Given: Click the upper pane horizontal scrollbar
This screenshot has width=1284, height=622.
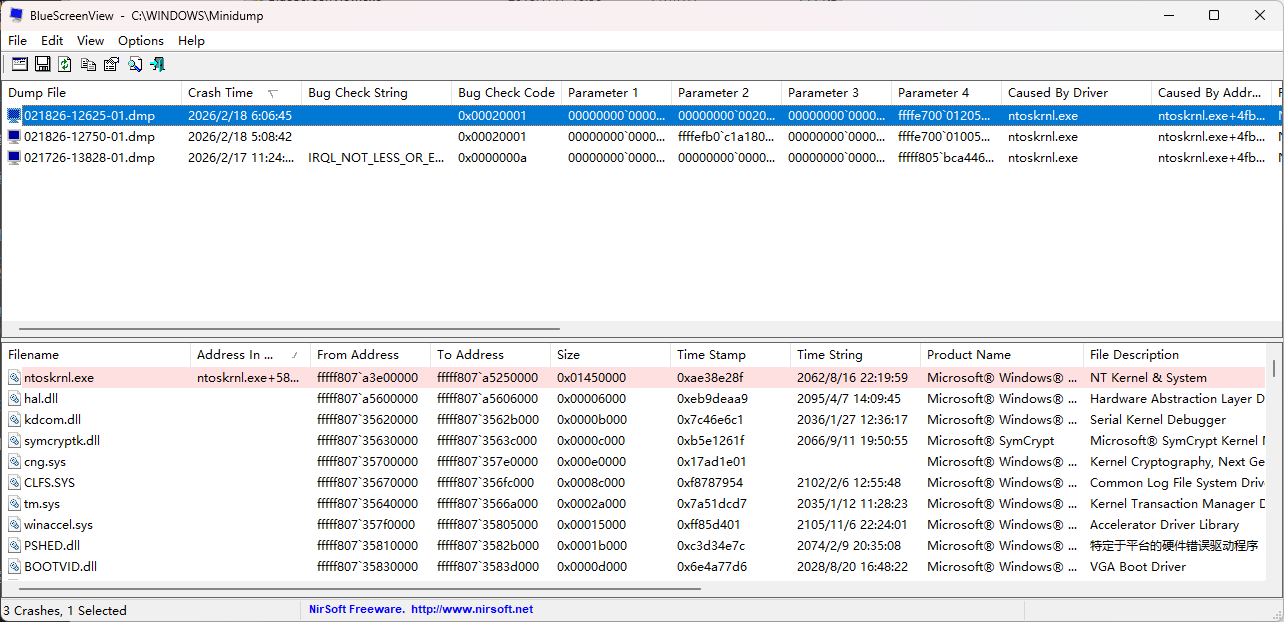Looking at the screenshot, I should coord(280,327).
